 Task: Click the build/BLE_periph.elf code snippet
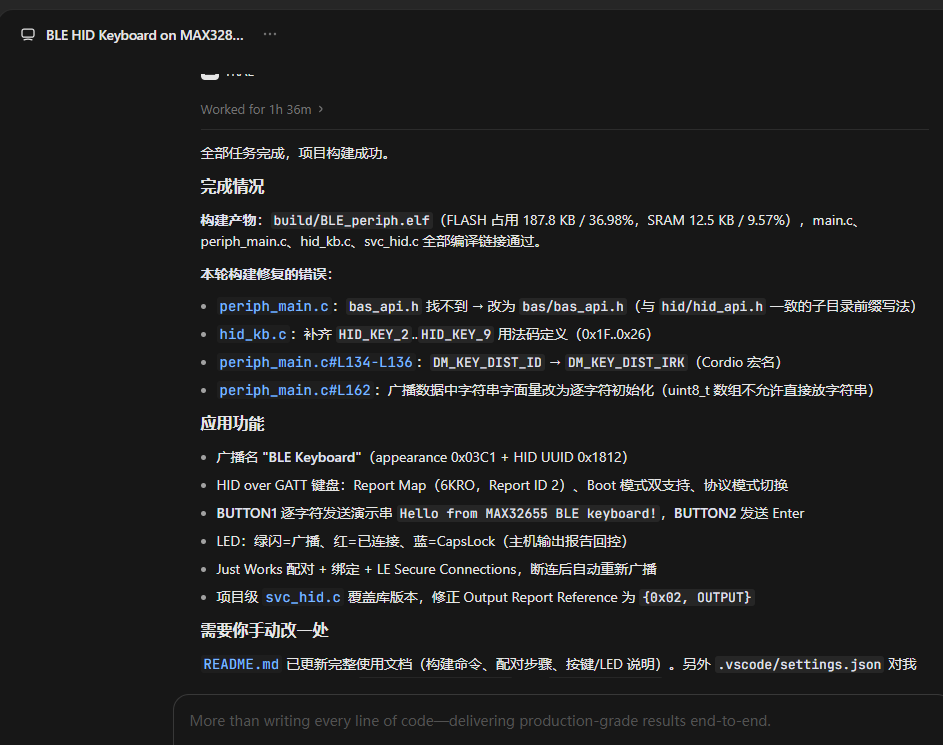[x=352, y=221]
